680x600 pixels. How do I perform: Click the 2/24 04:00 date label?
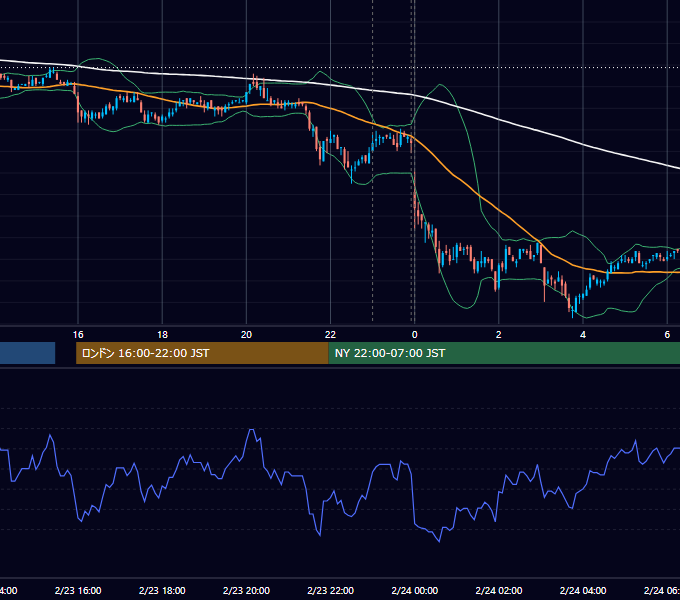(583, 590)
